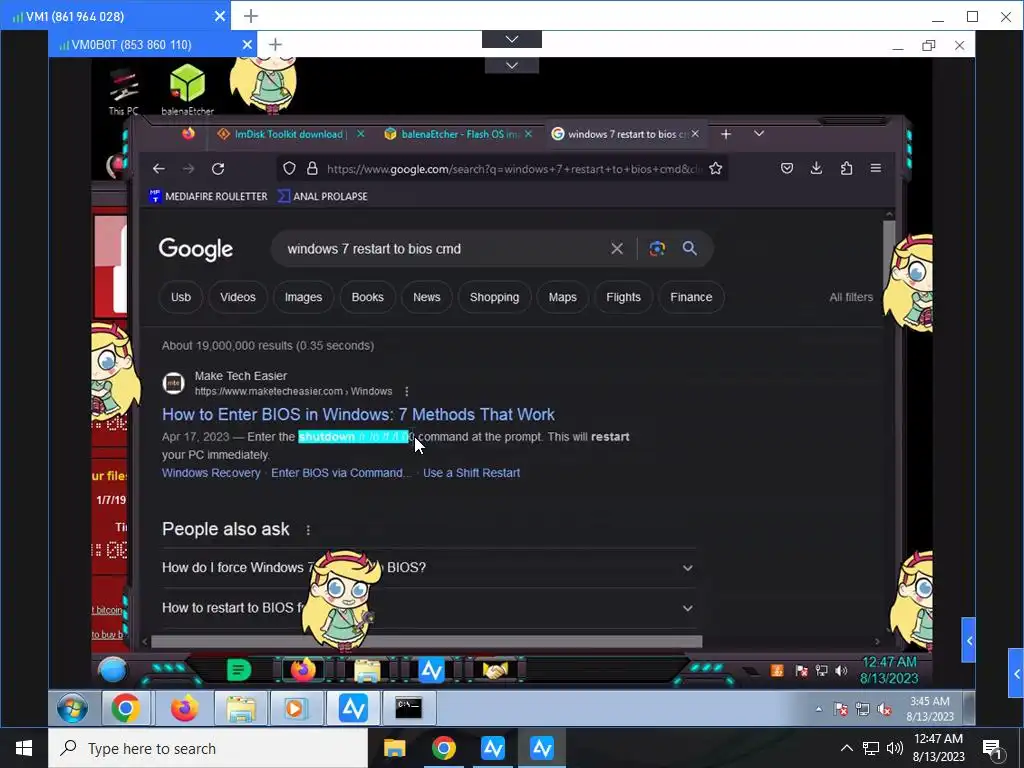Expand the outer blue side panel arrow
The width and height of the screenshot is (1024, 768).
tap(1016, 673)
